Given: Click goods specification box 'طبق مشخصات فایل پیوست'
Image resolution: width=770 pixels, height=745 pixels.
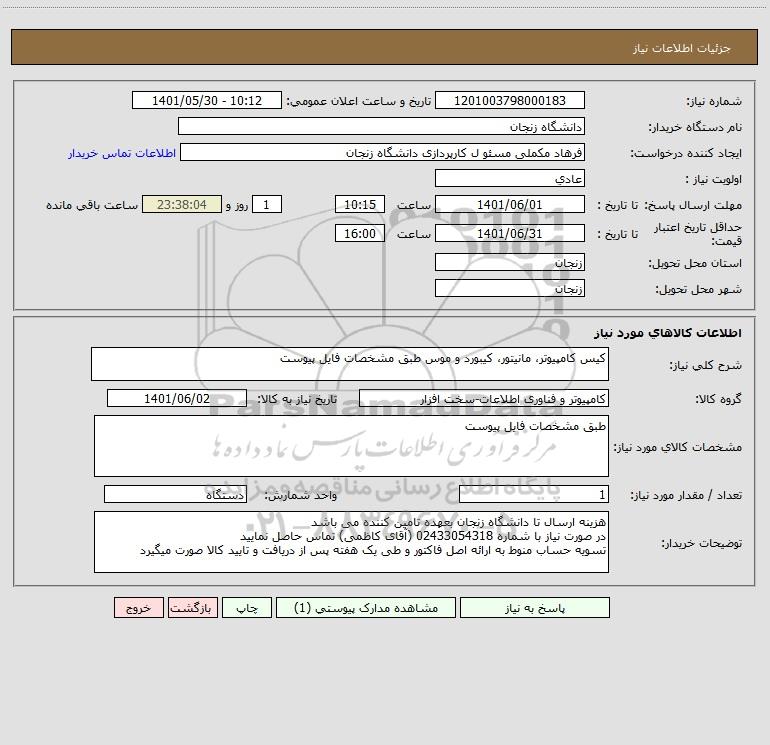Looking at the screenshot, I should coord(351,446).
